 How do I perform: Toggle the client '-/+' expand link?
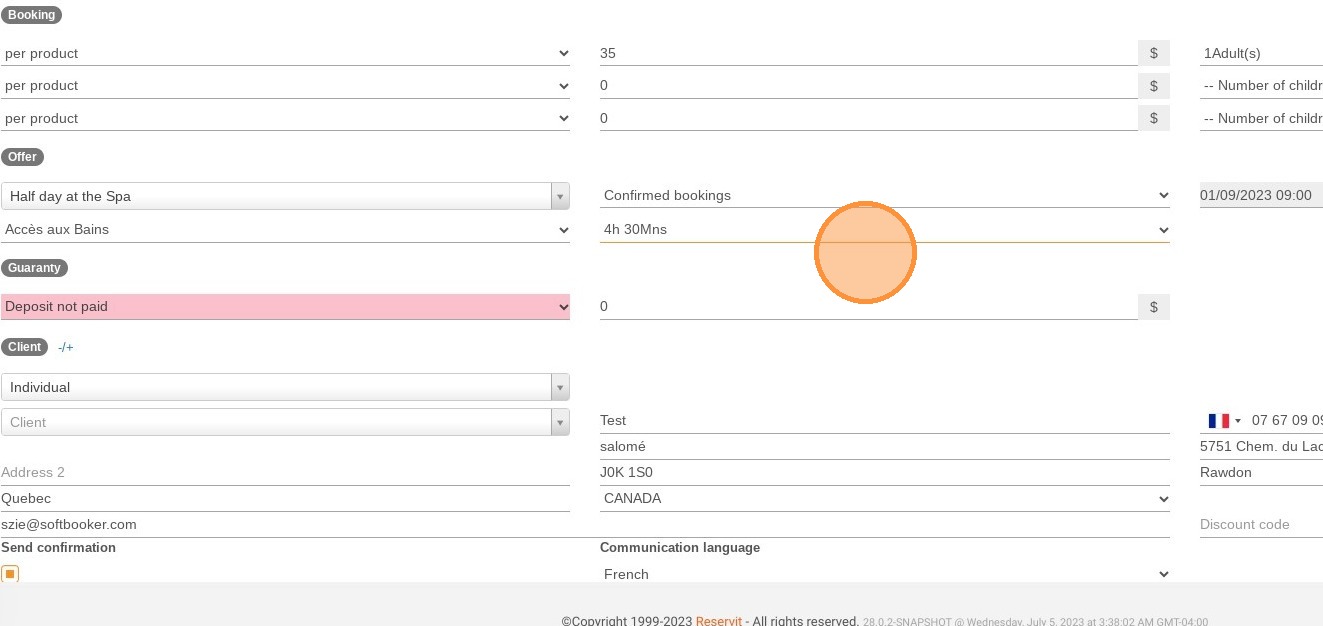pyautogui.click(x=66, y=347)
